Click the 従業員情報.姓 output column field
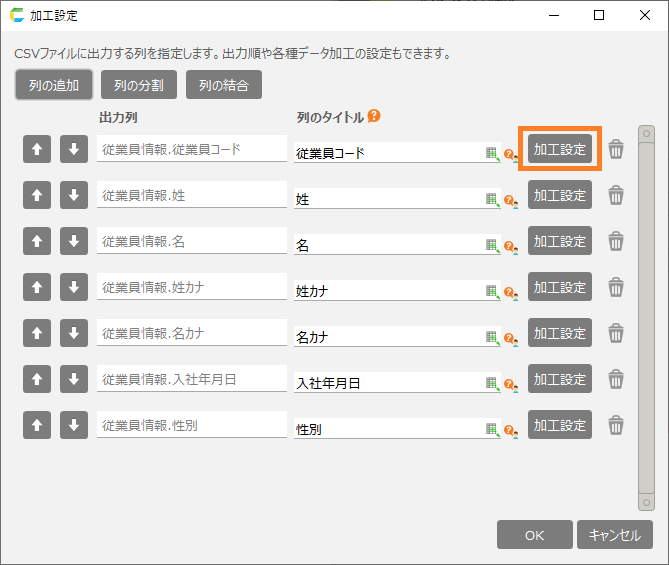Screen dimensions: 669x565 click(191, 196)
